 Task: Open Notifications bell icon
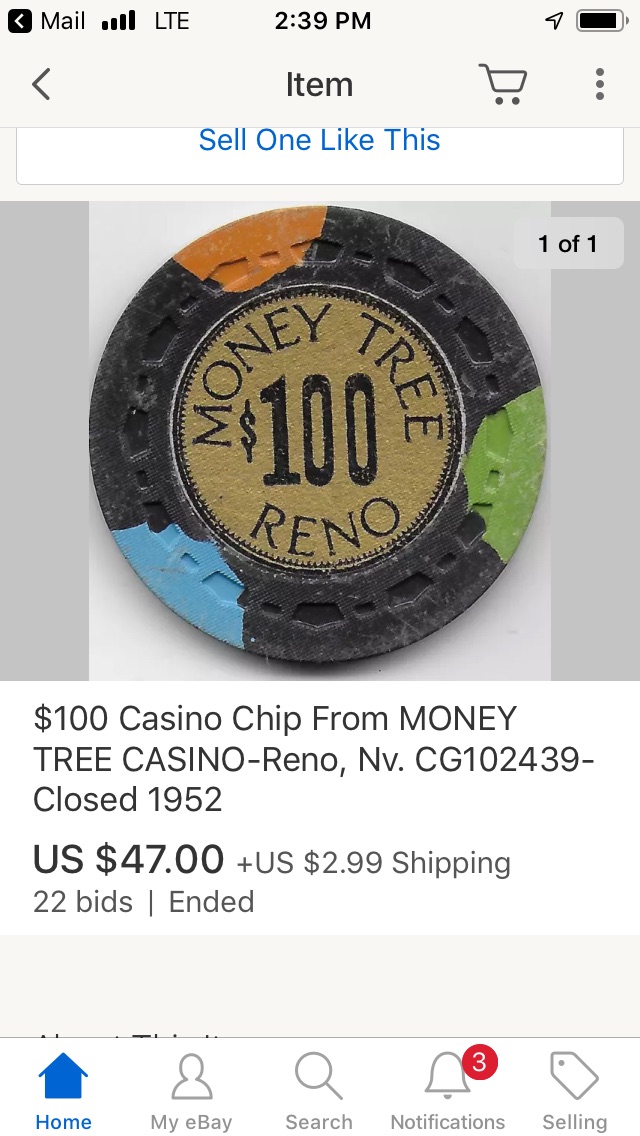pyautogui.click(x=447, y=1077)
